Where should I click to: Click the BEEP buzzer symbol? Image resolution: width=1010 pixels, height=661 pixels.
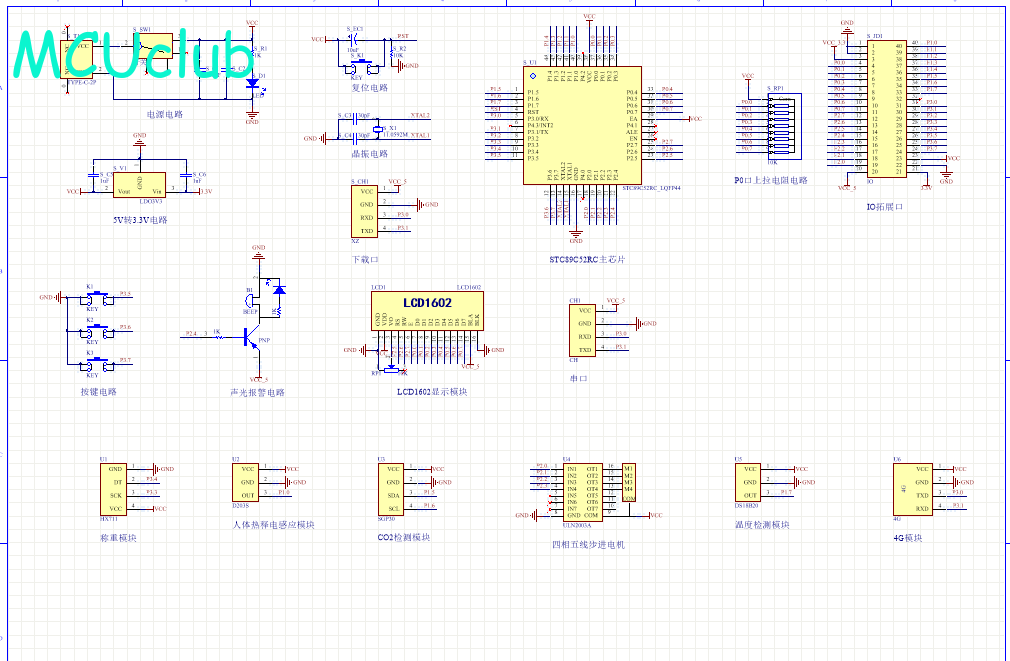251,299
